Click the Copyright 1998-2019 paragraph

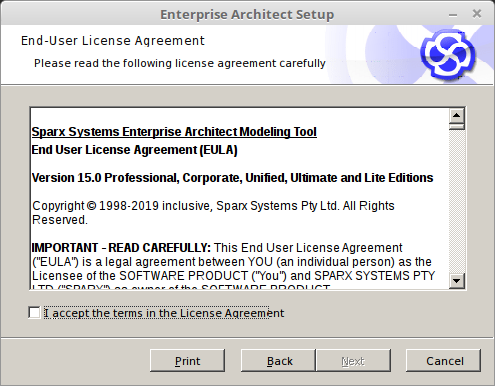click(213, 213)
